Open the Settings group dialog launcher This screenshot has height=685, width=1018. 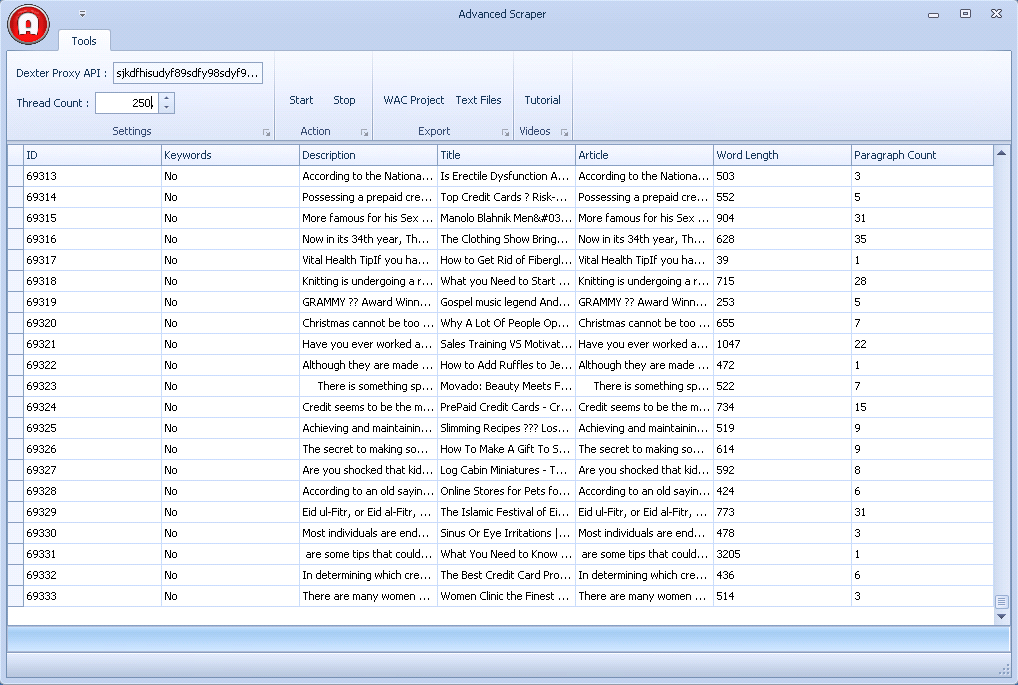[x=266, y=132]
